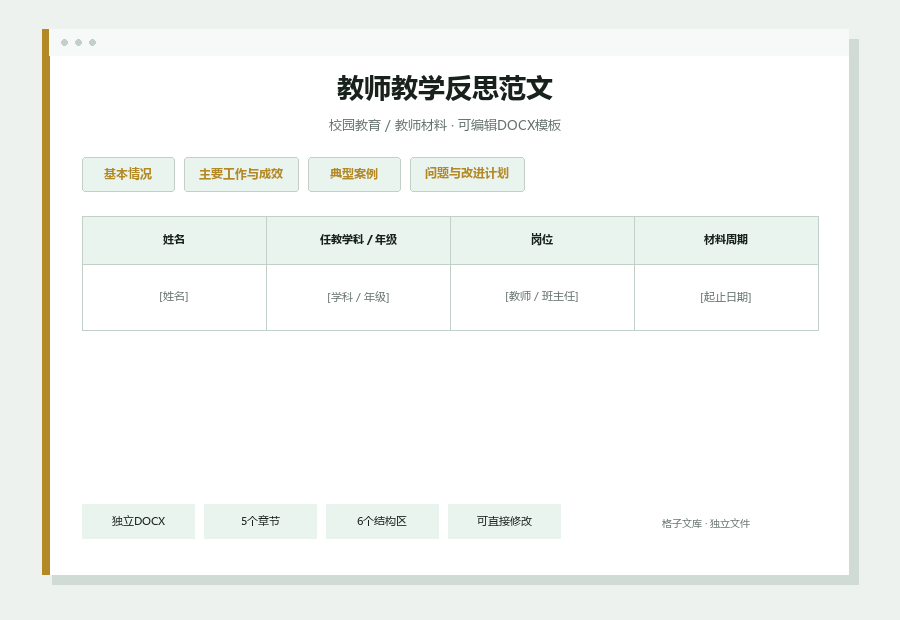The width and height of the screenshot is (900, 620).
Task: Click the 格子文库 · 独立文件 footer text
Action: tap(705, 524)
